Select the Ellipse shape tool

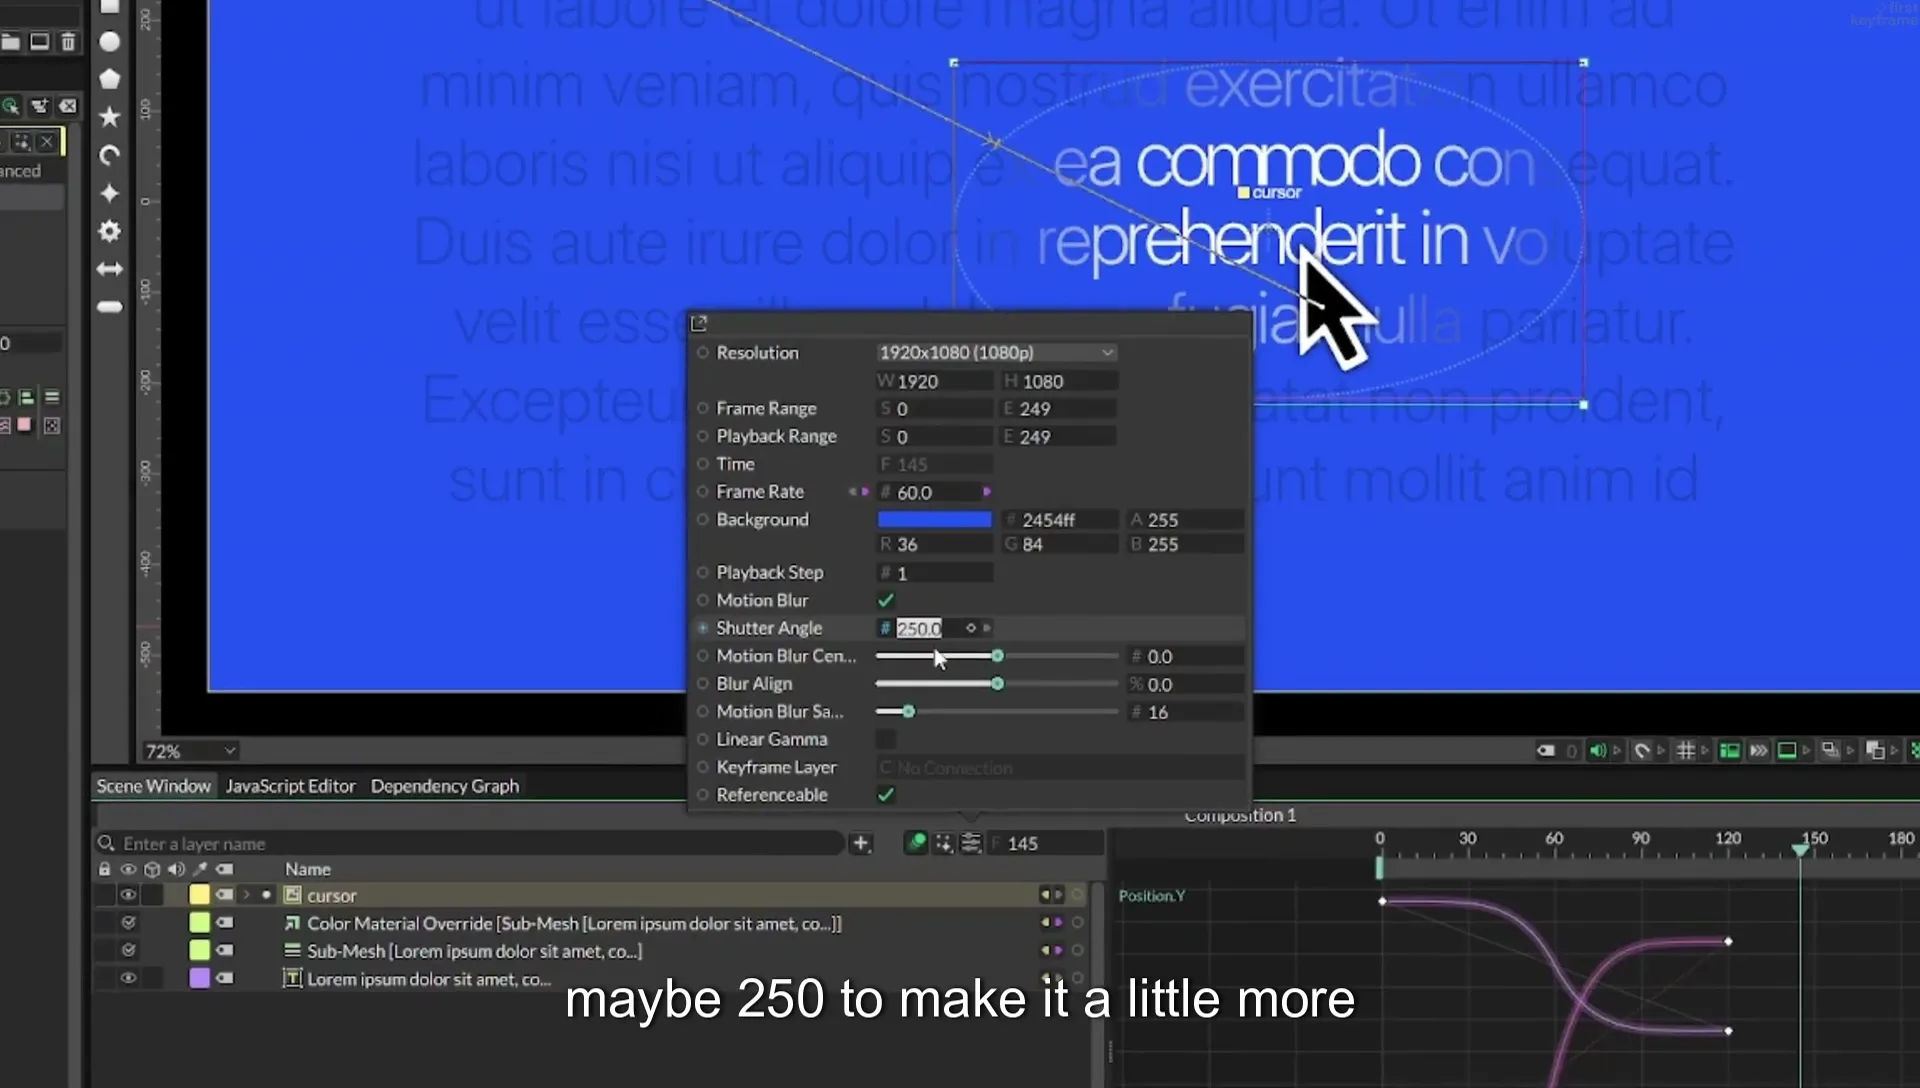(x=110, y=41)
